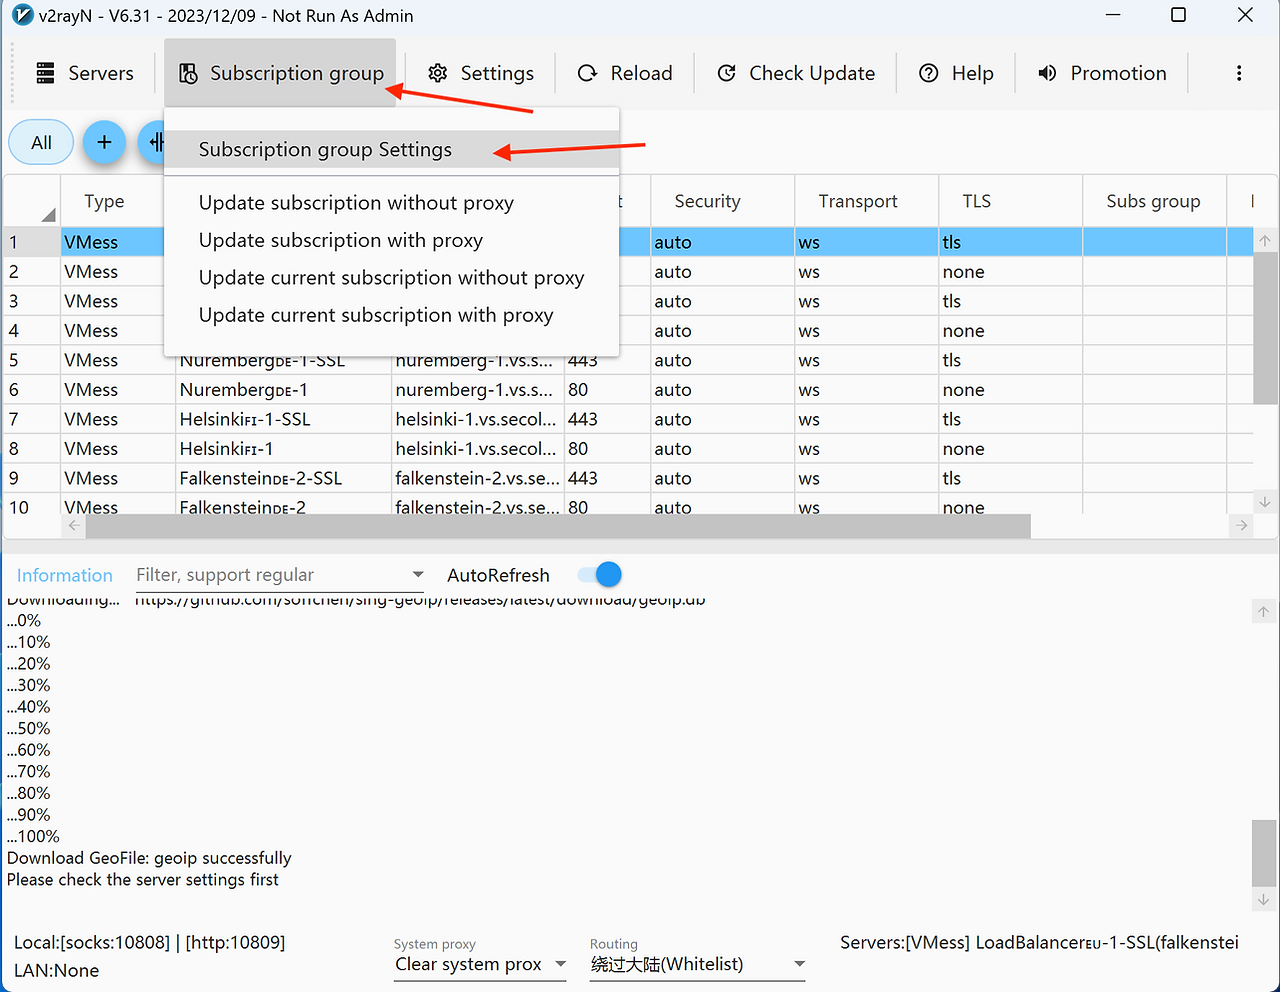The height and width of the screenshot is (992, 1280).
Task: Click the LAN:None status text
Action: 56,971
